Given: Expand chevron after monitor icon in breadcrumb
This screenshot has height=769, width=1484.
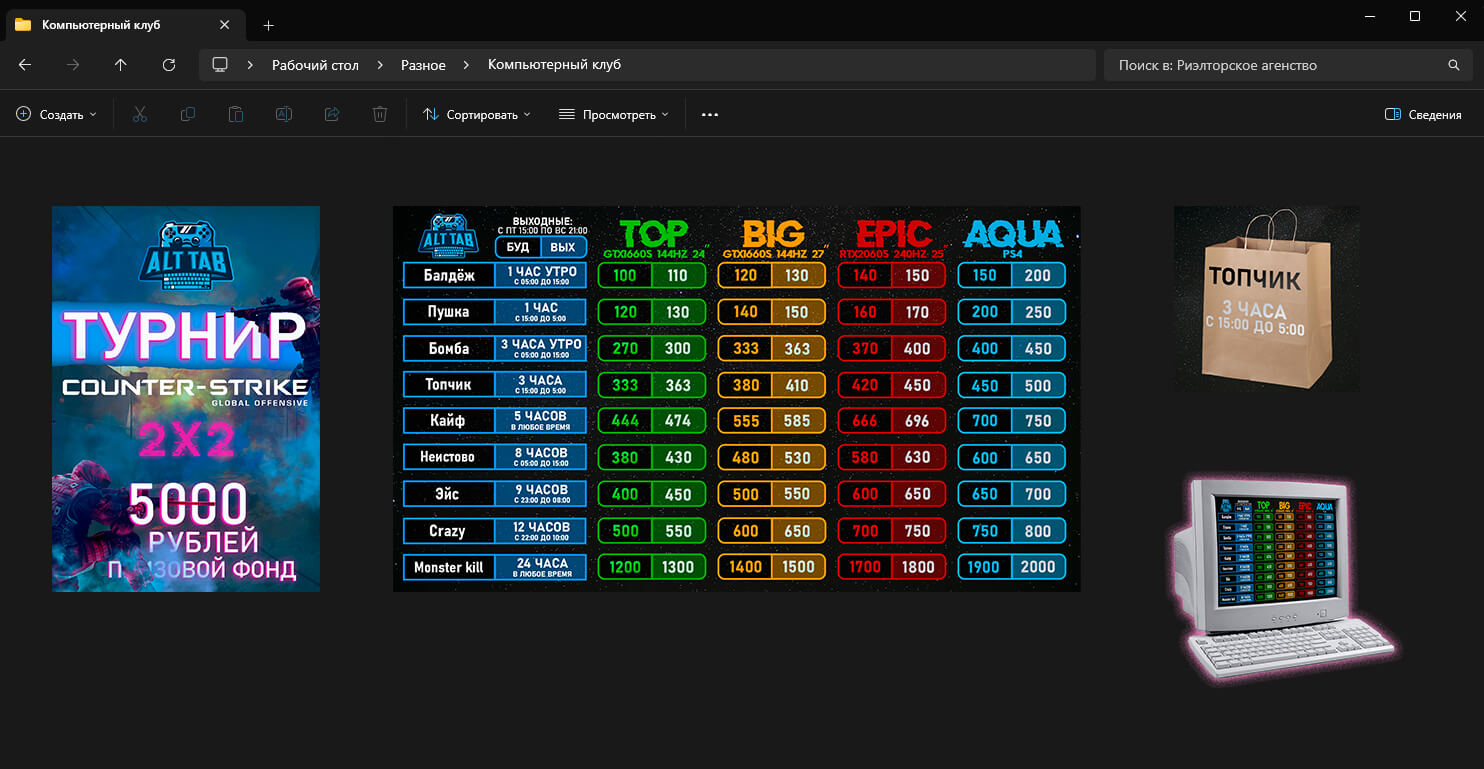Looking at the screenshot, I should coord(250,65).
